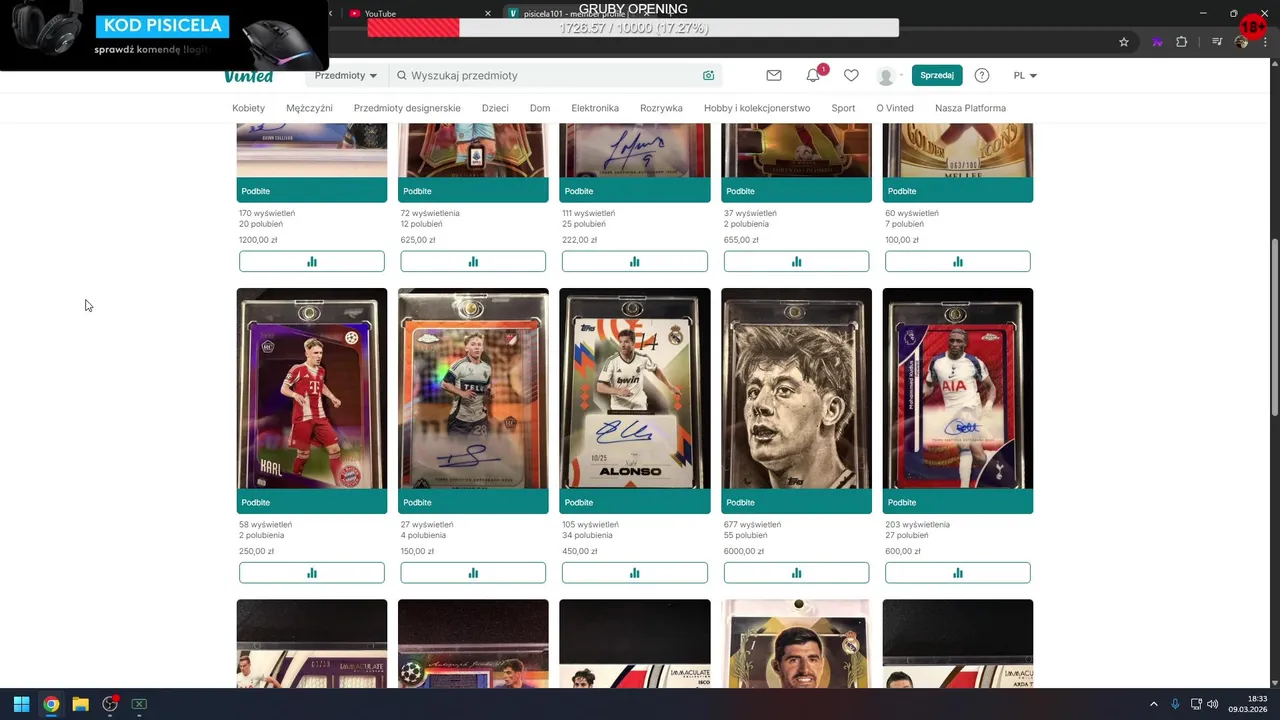Open the Chrome profile avatar

point(1242,42)
